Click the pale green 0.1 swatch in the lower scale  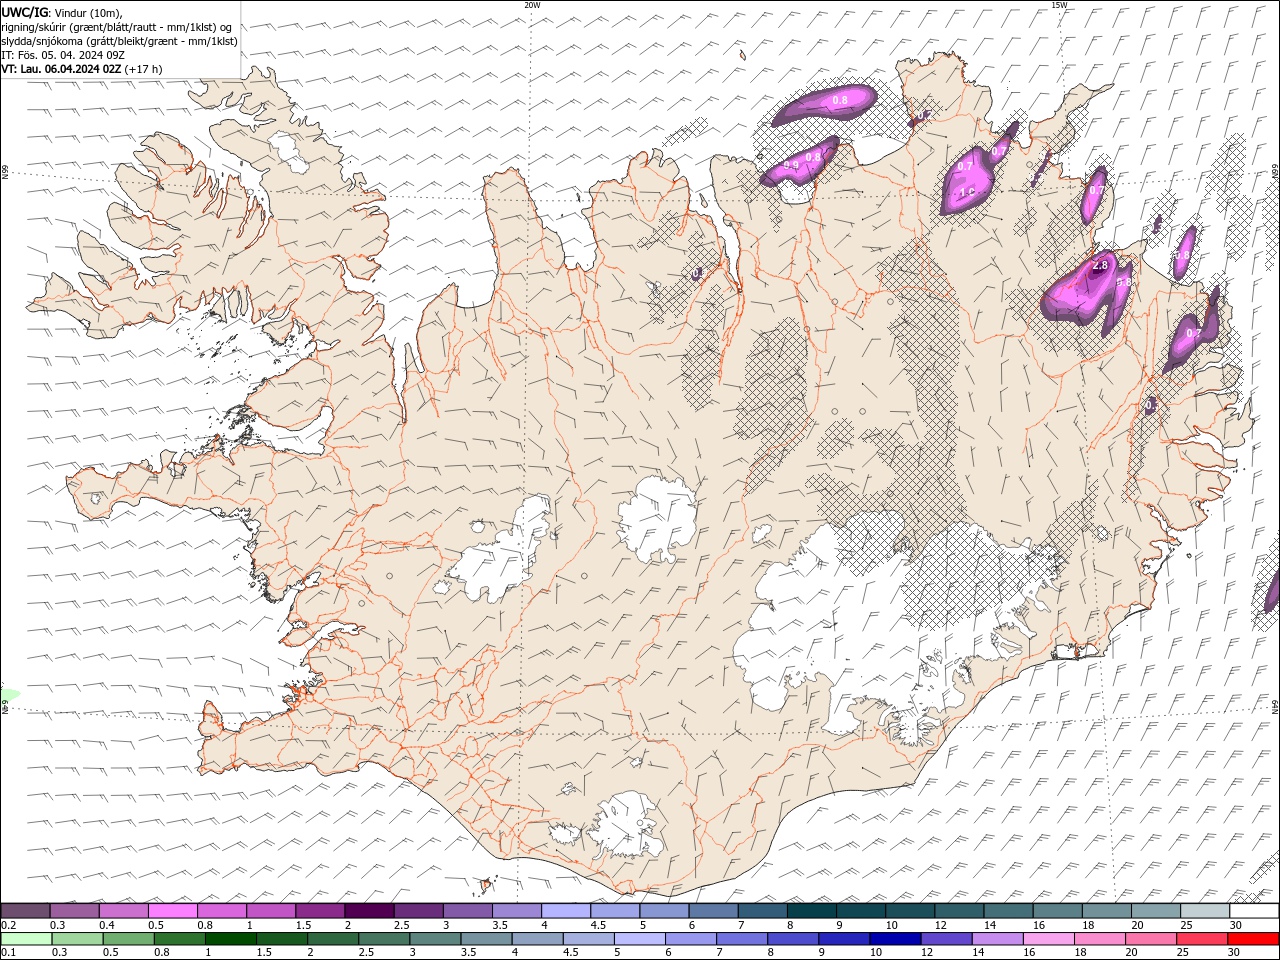[x=26, y=939]
